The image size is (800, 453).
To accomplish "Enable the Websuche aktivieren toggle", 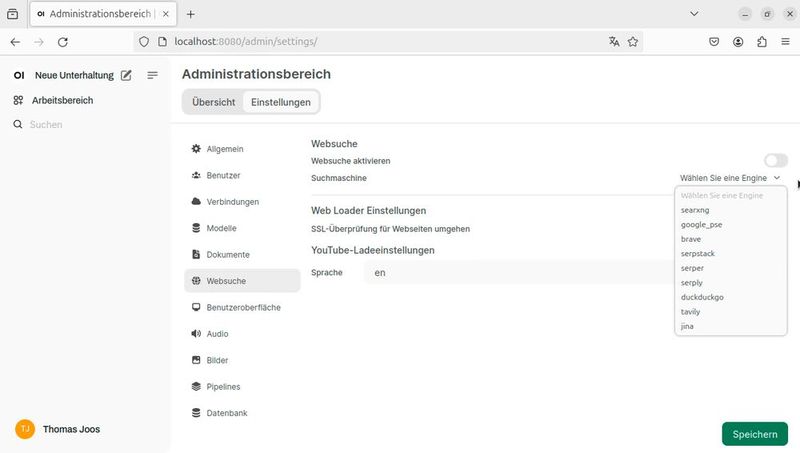I will [x=776, y=161].
